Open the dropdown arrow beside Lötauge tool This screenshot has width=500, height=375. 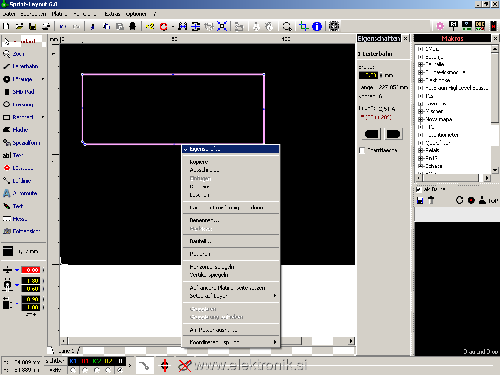point(43,79)
